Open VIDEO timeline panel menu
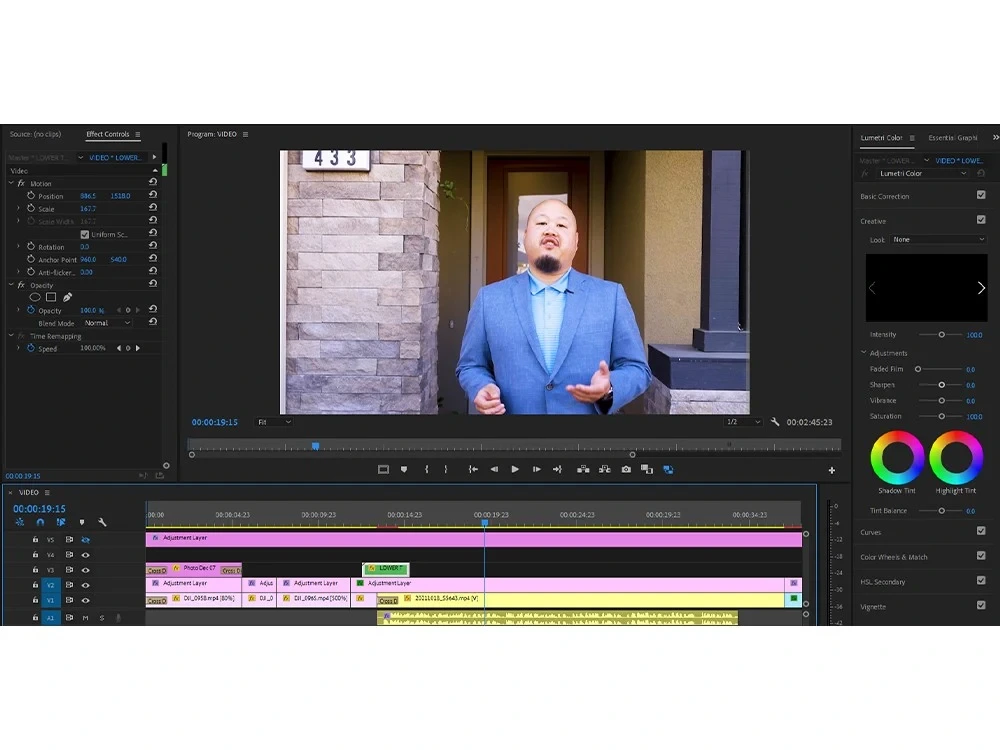 tap(47, 492)
